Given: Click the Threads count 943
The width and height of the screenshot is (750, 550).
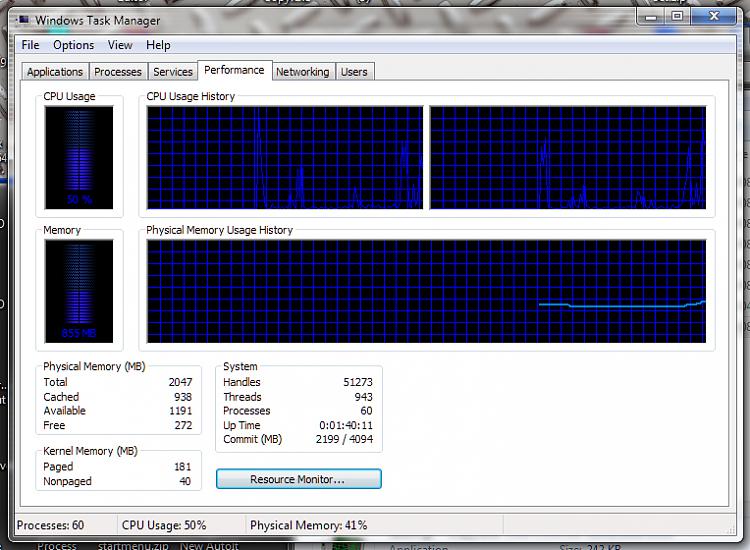Looking at the screenshot, I should tap(364, 397).
